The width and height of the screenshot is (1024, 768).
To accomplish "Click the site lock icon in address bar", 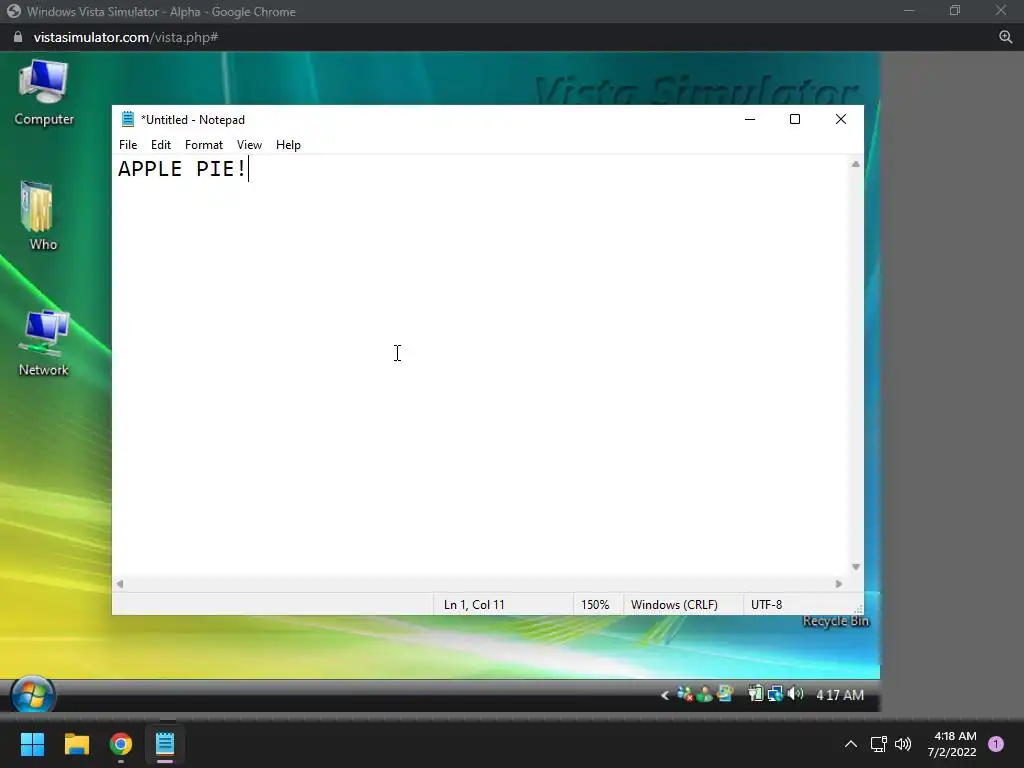I will [x=18, y=37].
